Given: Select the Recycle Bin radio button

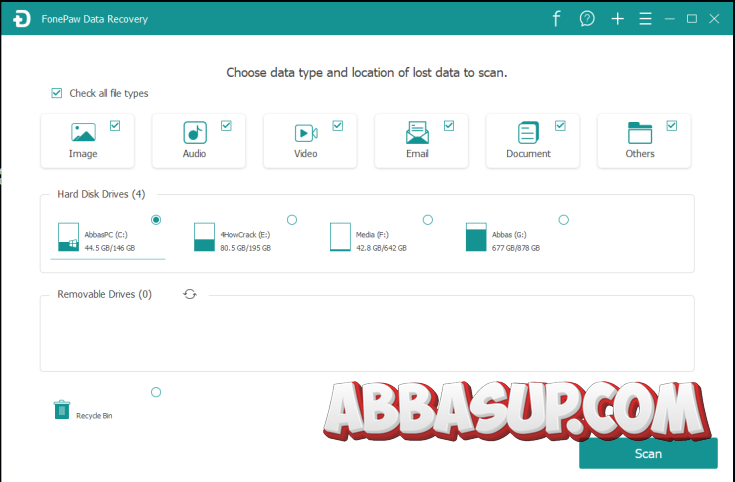Looking at the screenshot, I should [156, 392].
